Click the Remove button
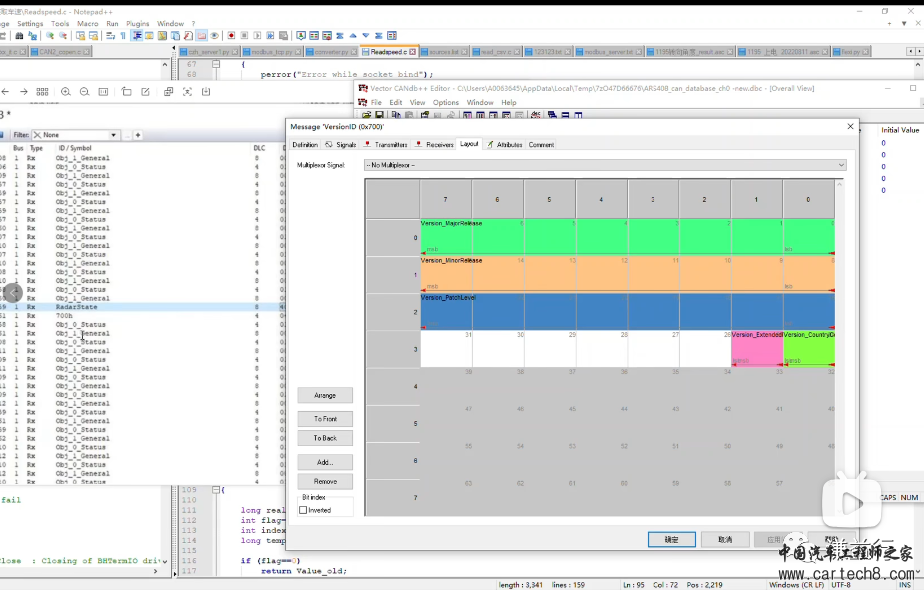The height and width of the screenshot is (590, 924). click(x=325, y=482)
